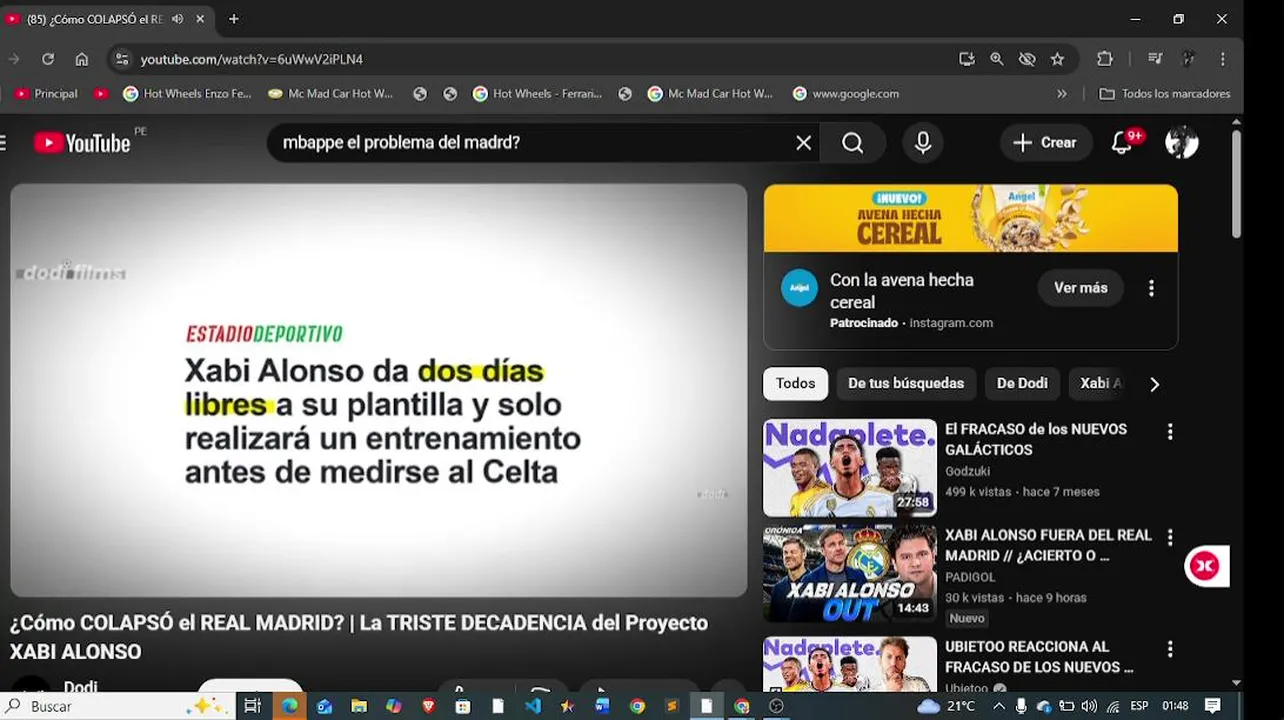Click the Angel advertiser avatar
This screenshot has width=1284, height=720.
coord(799,288)
